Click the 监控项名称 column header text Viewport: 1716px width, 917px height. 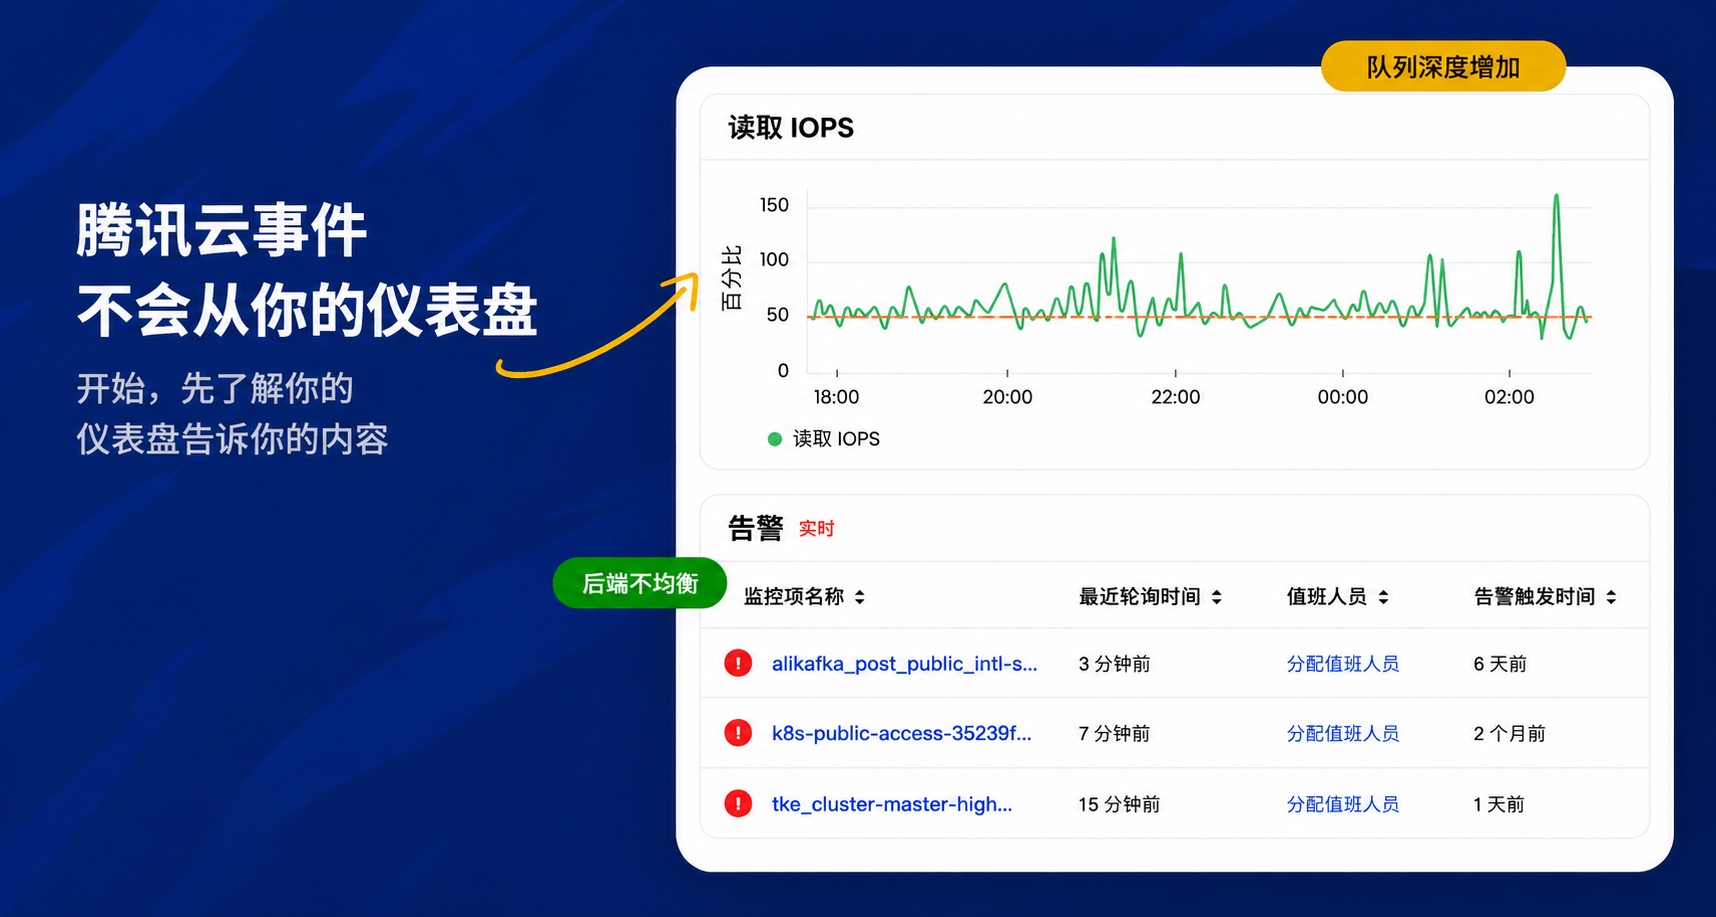click(794, 597)
